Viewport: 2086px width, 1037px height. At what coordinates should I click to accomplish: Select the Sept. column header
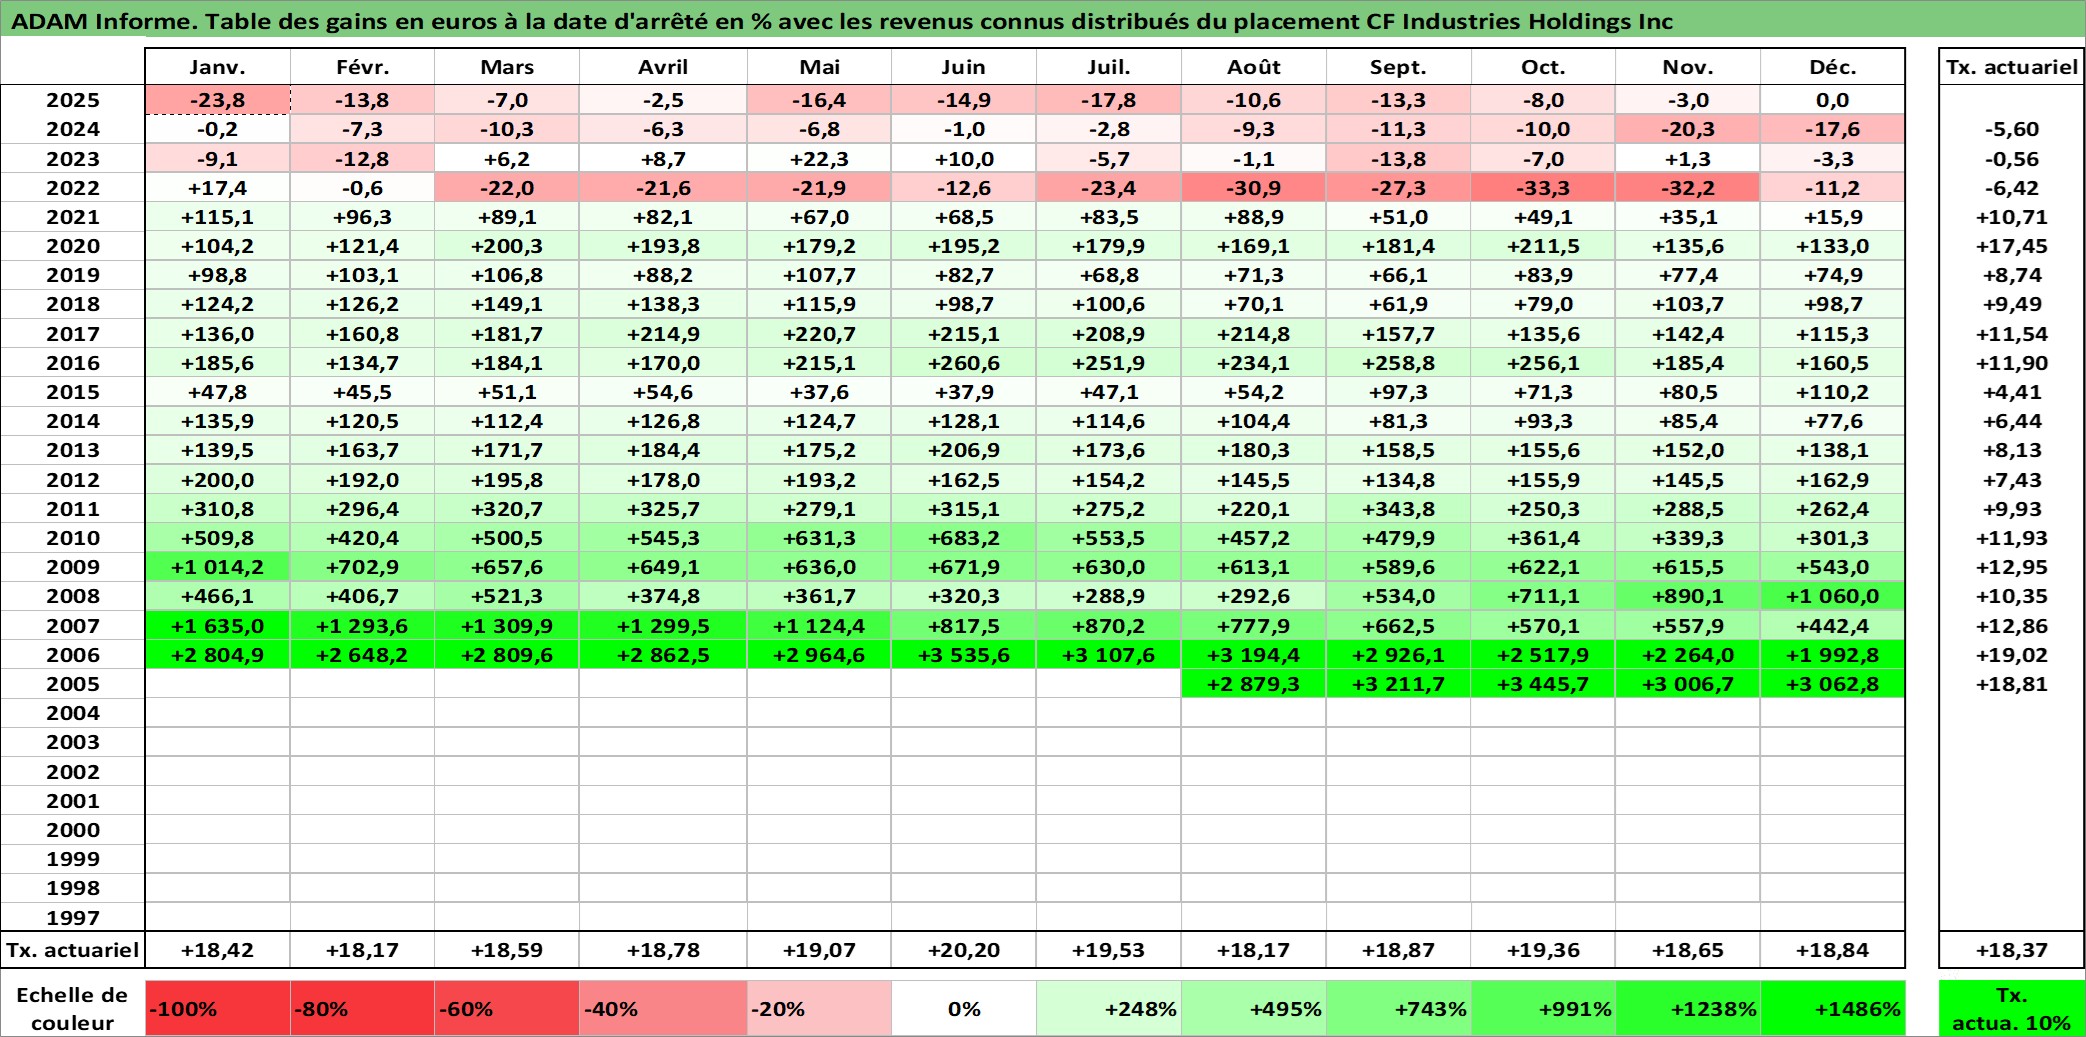pos(1398,67)
